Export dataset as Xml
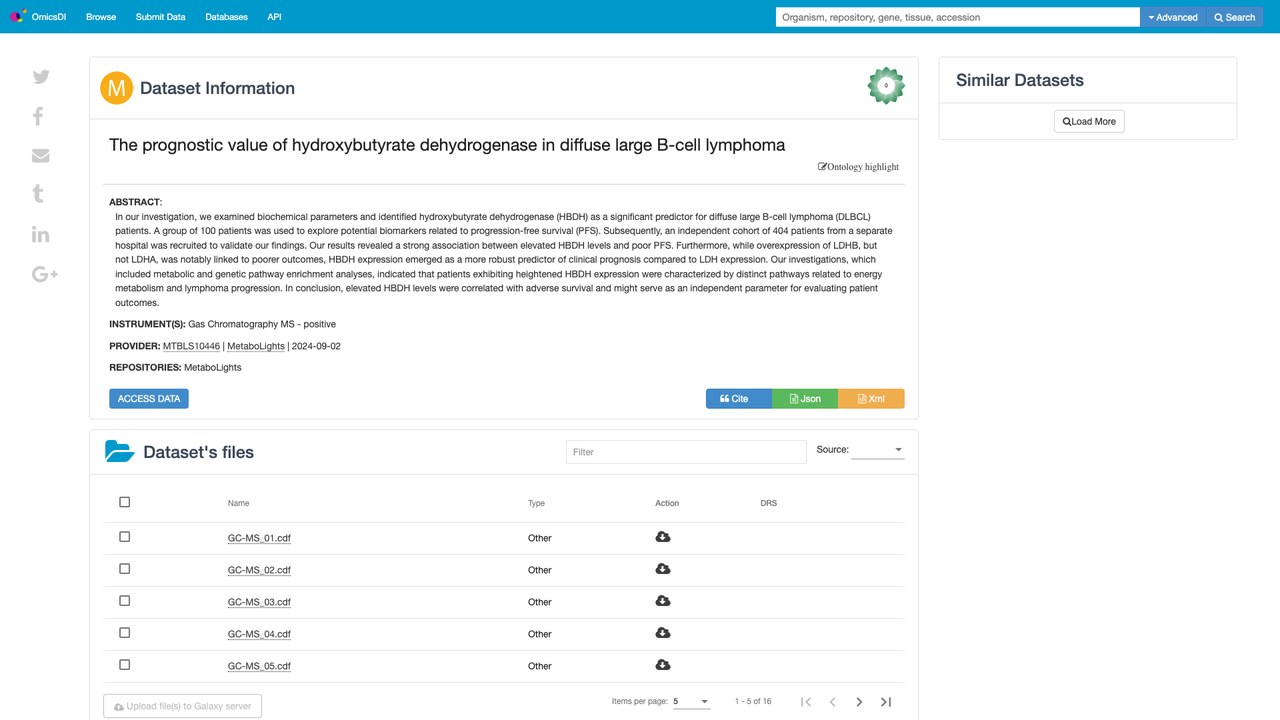The height and width of the screenshot is (720, 1280). coord(871,398)
